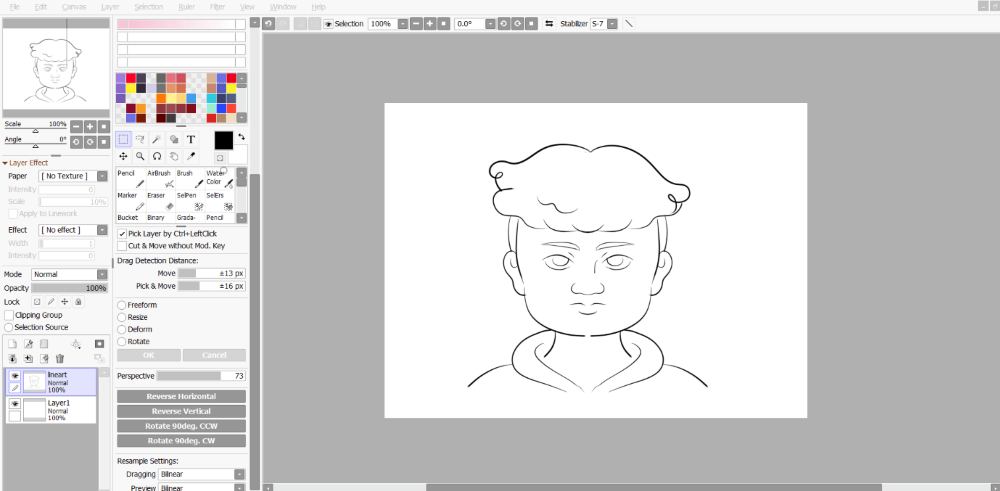Image resolution: width=1000 pixels, height=491 pixels.
Task: Open rotation angle dropdown
Action: [490, 24]
